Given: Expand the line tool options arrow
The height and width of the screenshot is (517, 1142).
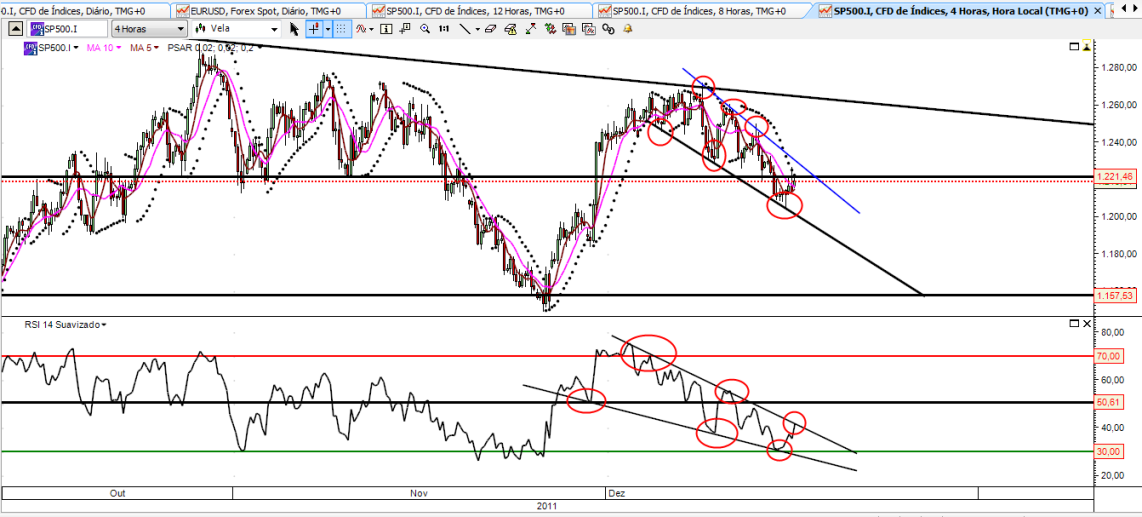Looking at the screenshot, I should pyautogui.click(x=478, y=28).
